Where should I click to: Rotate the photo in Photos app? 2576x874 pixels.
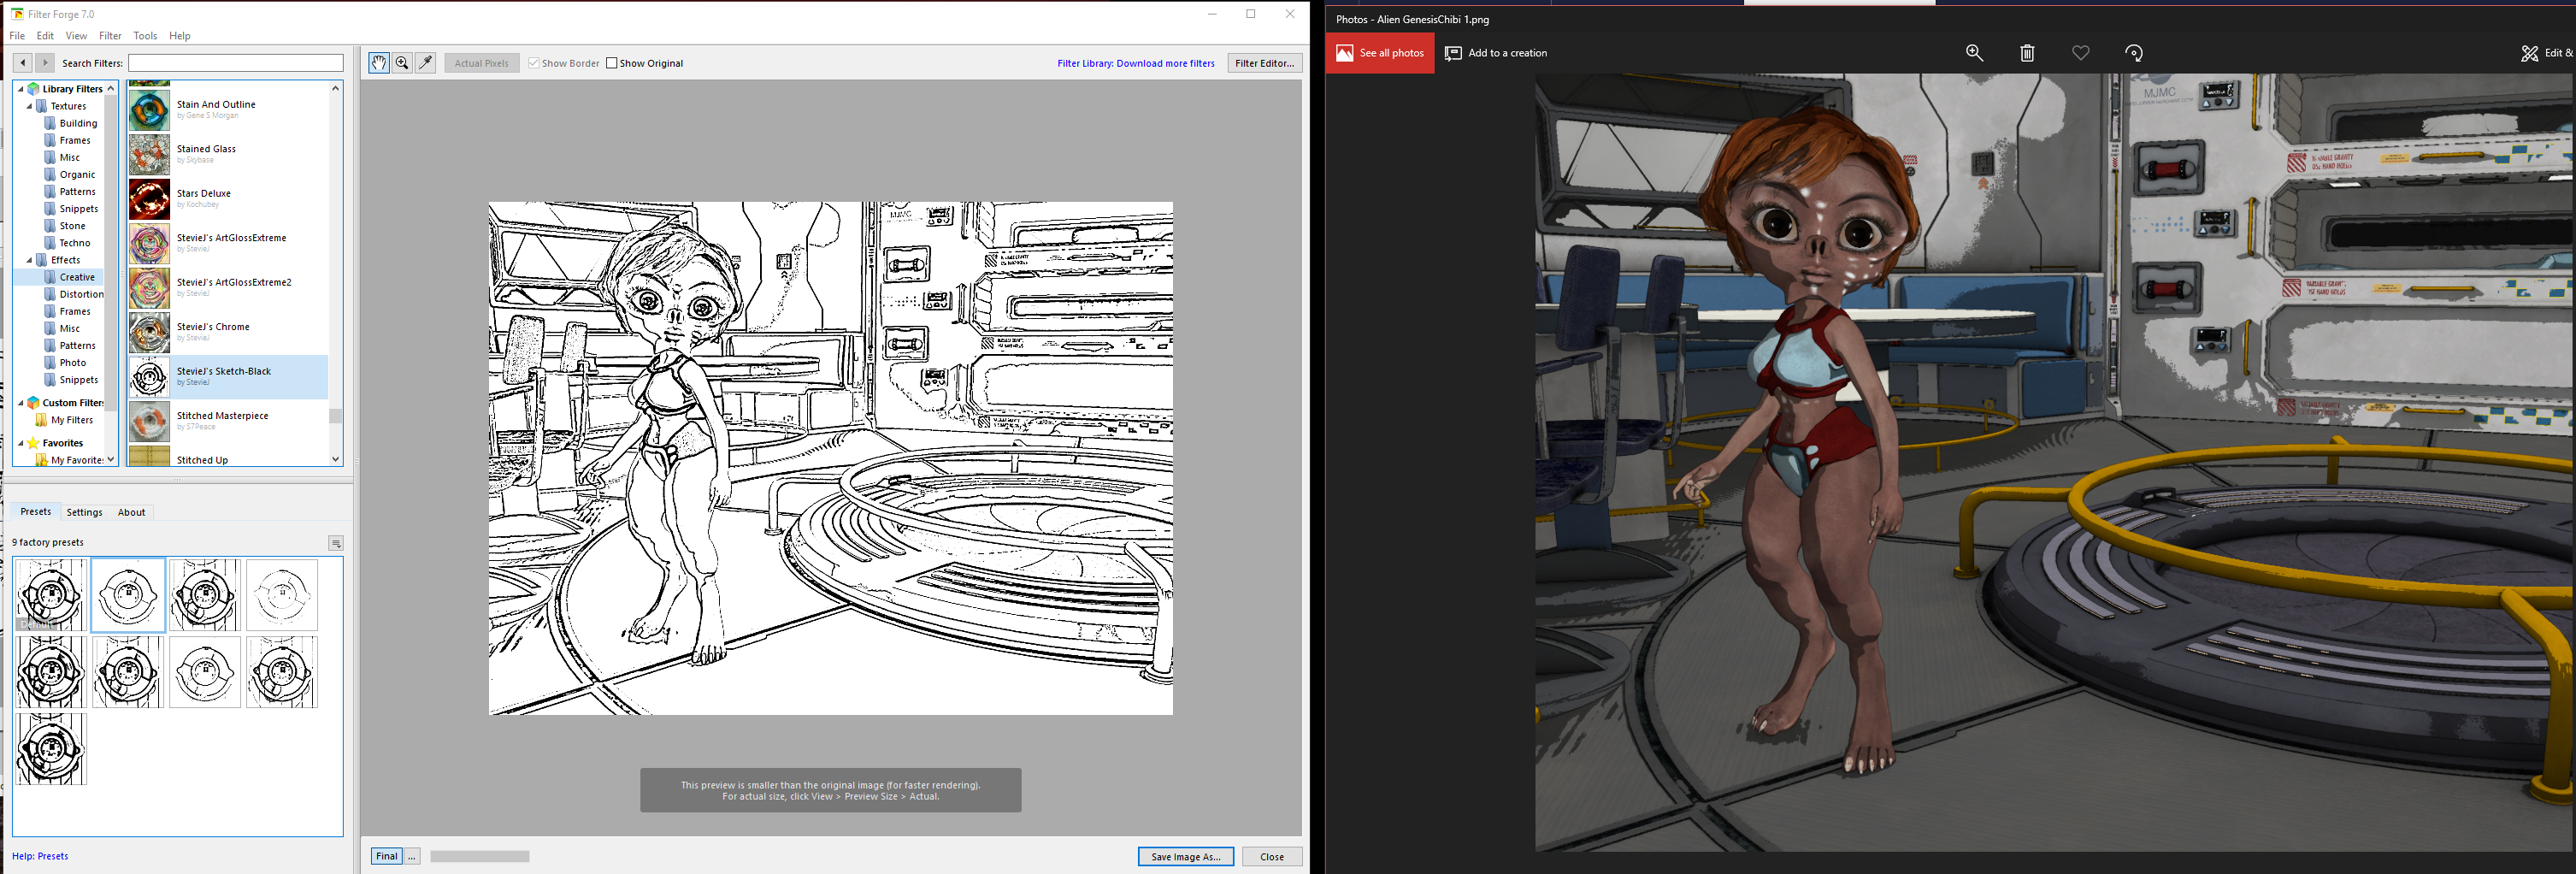[x=2133, y=53]
